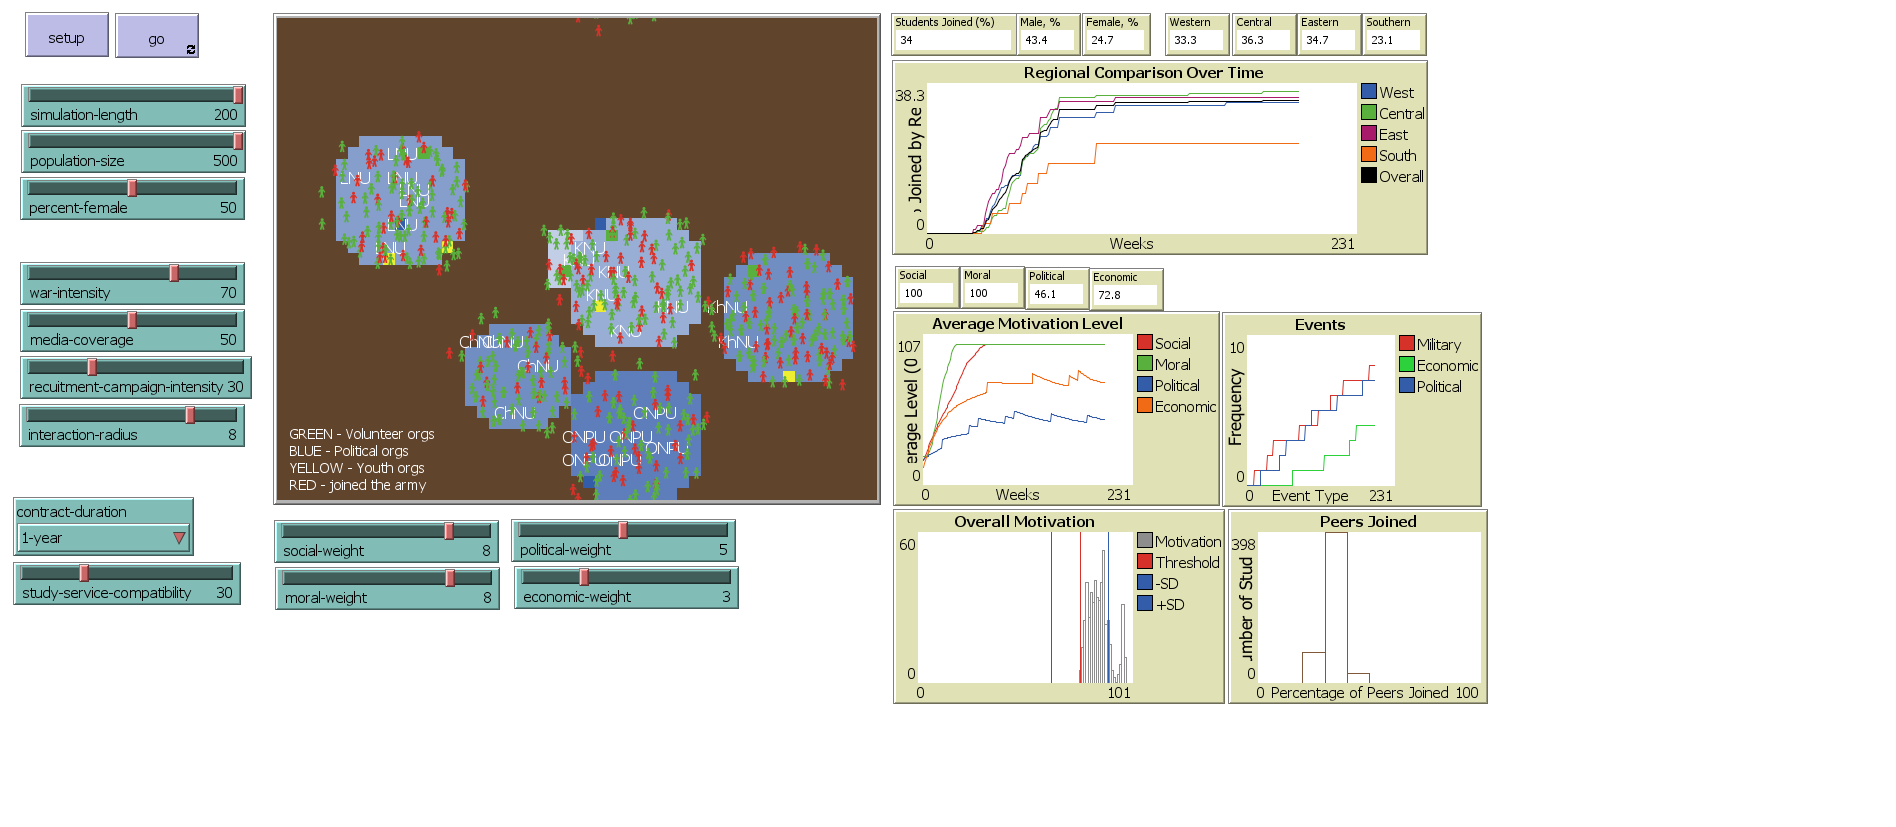Select the Students Joined (%) monitor value

(952, 40)
